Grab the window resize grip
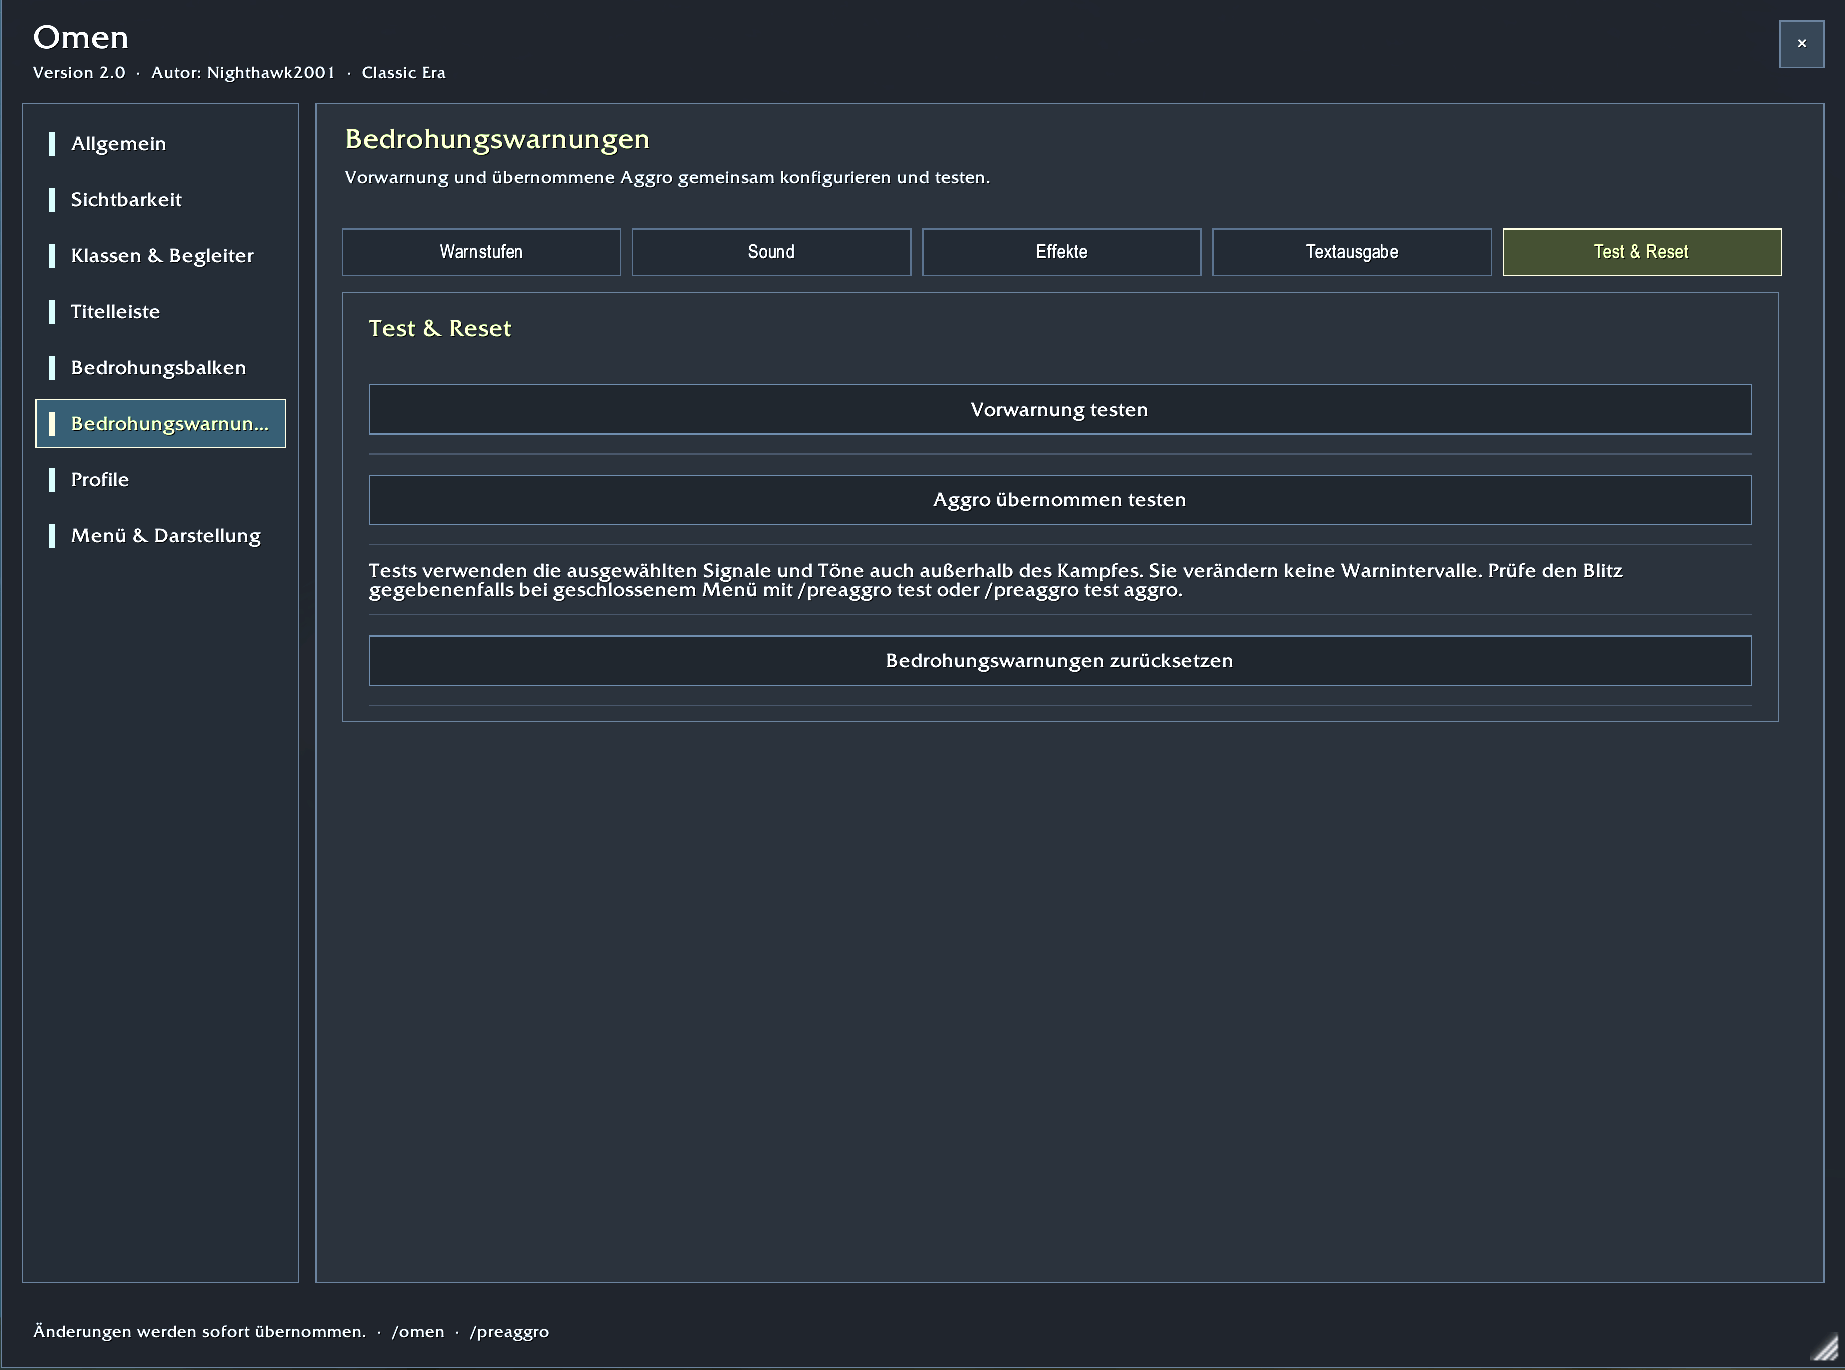 [x=1826, y=1348]
